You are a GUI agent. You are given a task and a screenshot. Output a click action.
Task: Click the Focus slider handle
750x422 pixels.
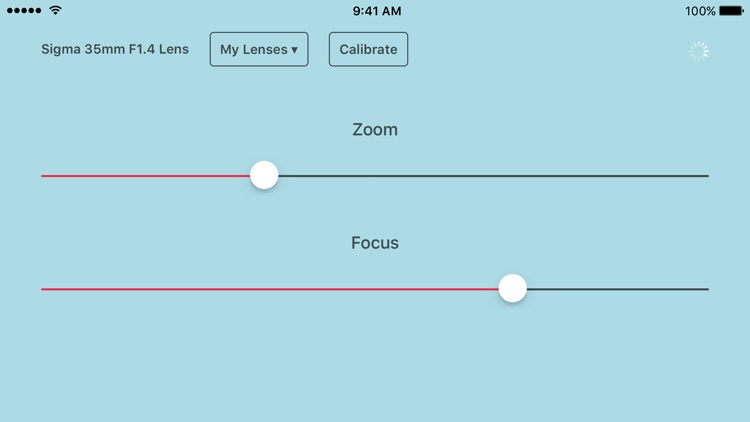[512, 288]
